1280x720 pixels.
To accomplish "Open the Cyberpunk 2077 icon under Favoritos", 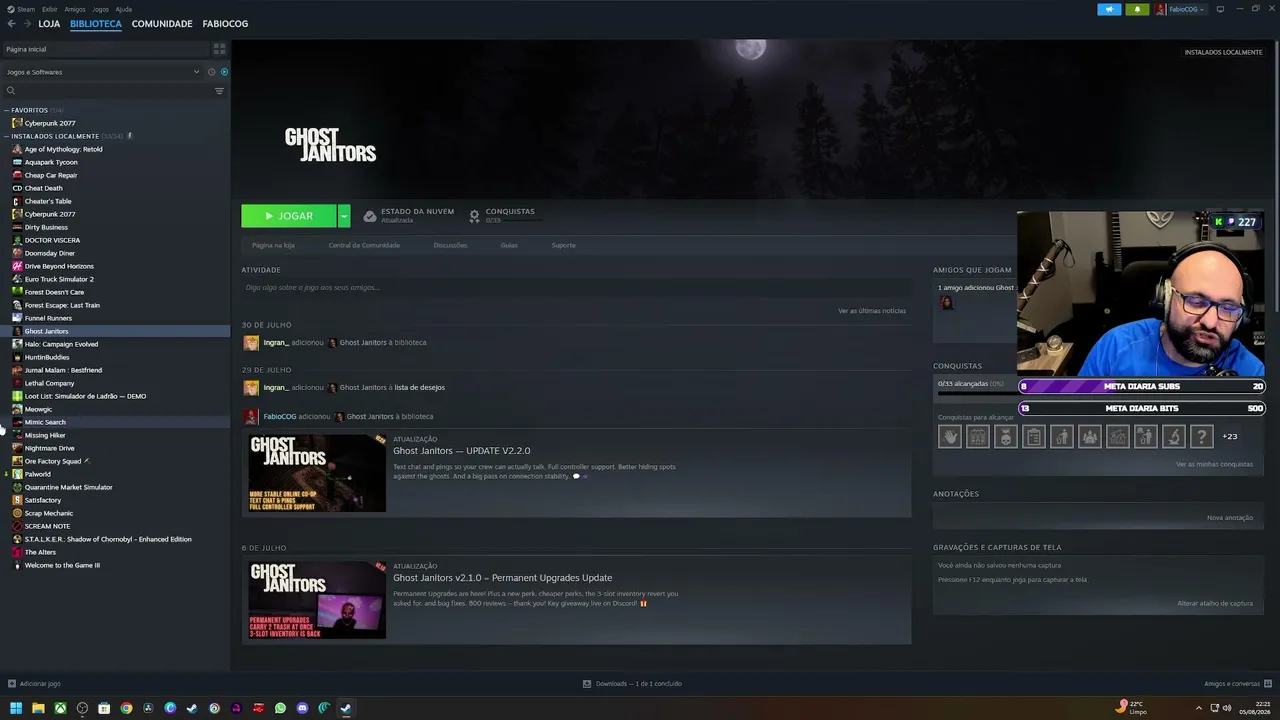I will [x=17, y=123].
